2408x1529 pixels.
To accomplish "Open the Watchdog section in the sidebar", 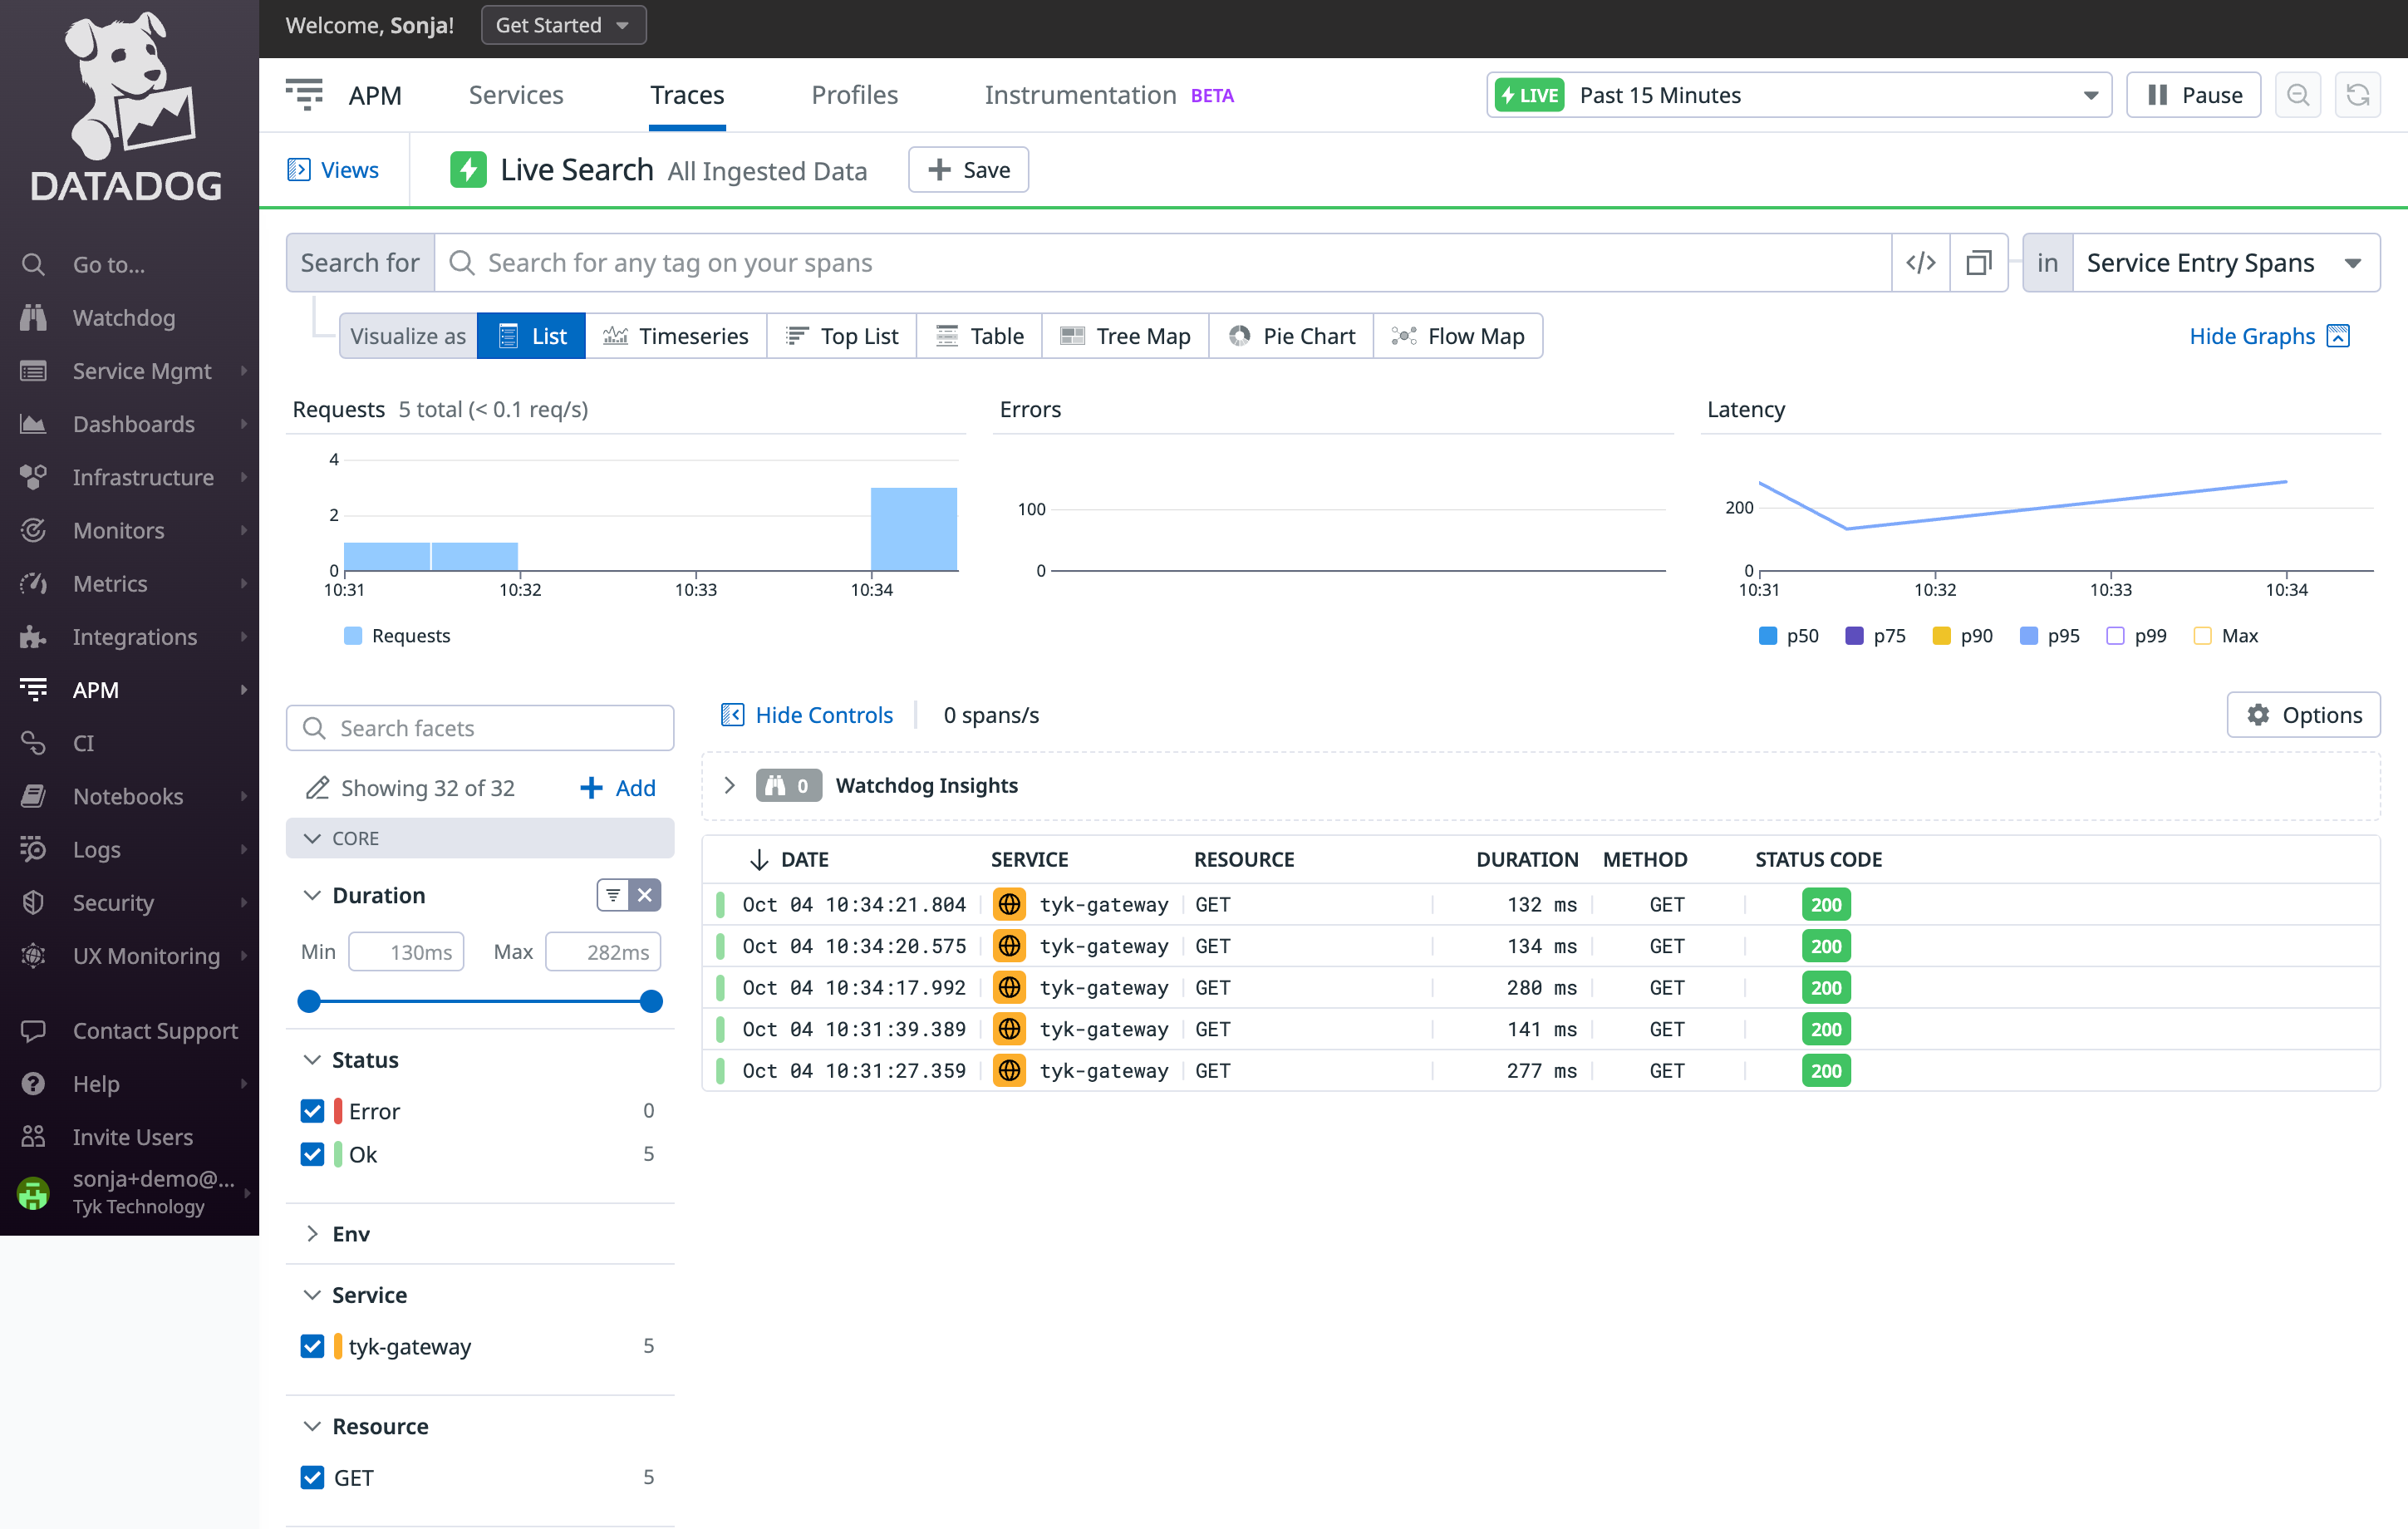I will click(x=123, y=318).
